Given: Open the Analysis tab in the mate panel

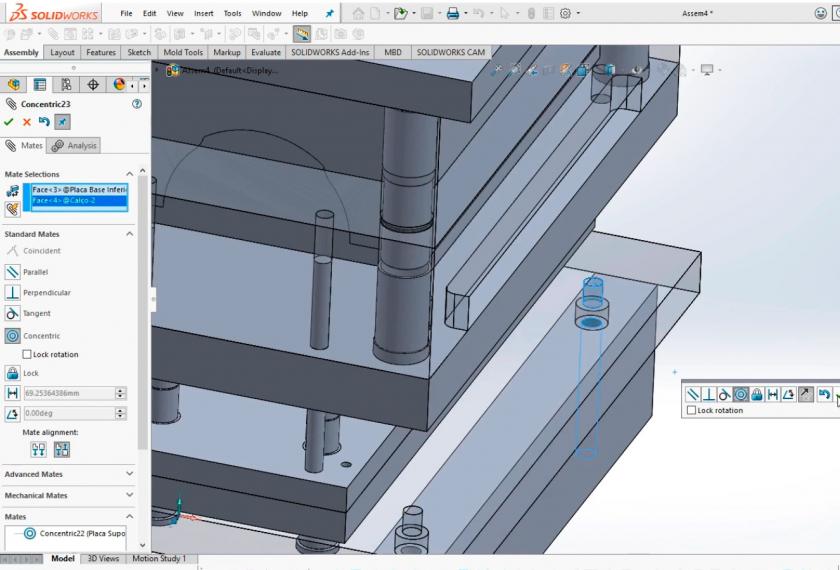Looking at the screenshot, I should click(x=75, y=146).
